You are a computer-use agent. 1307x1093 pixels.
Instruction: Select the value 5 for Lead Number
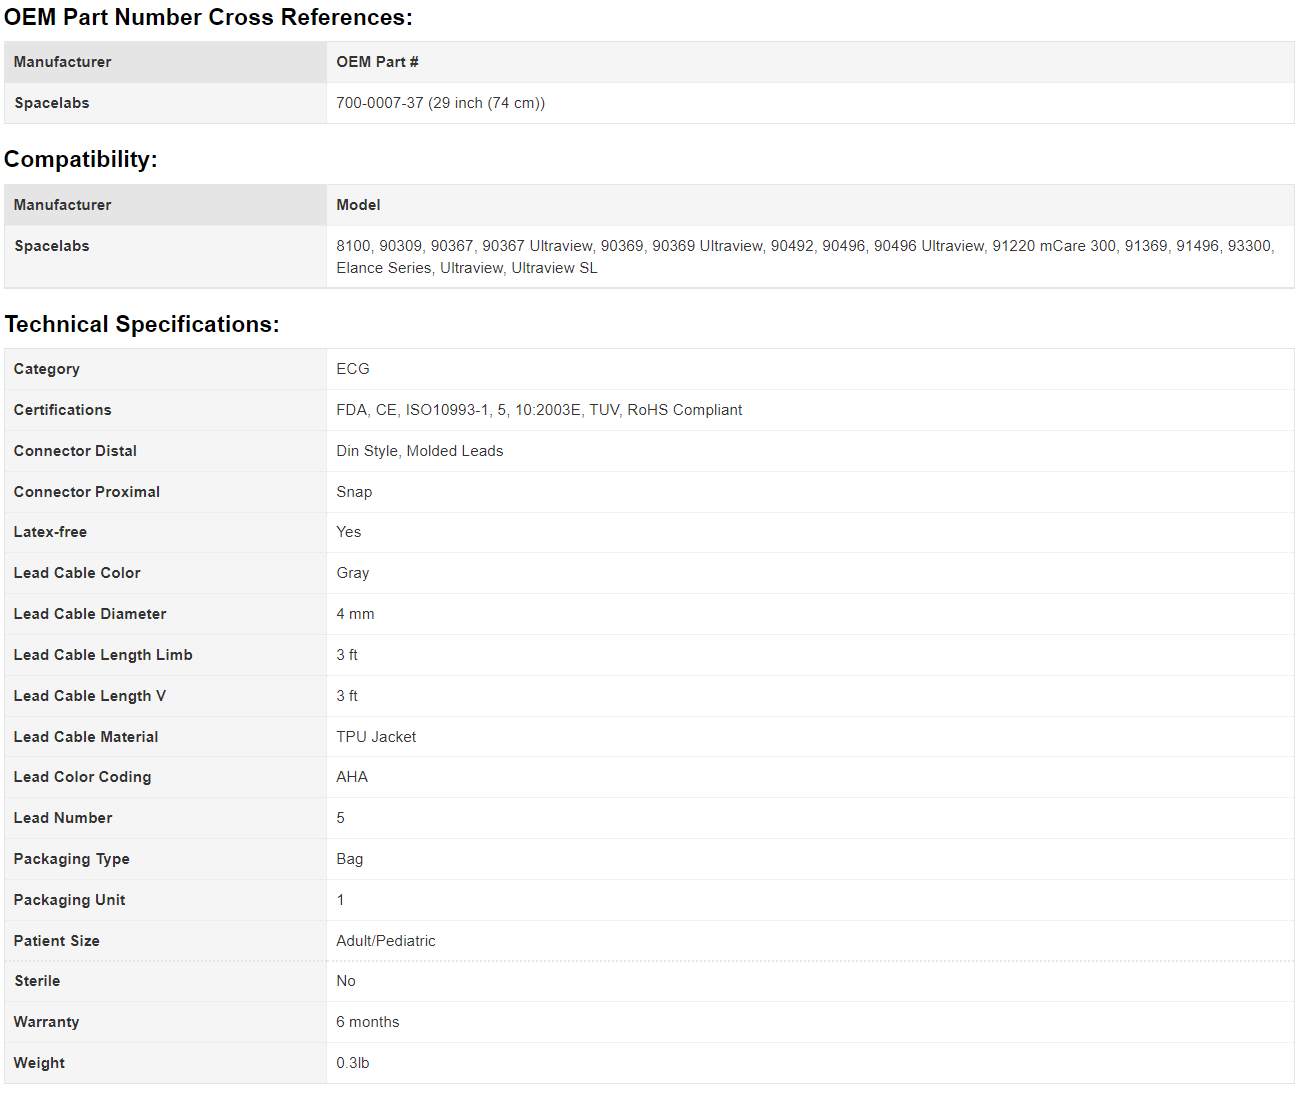pos(341,818)
